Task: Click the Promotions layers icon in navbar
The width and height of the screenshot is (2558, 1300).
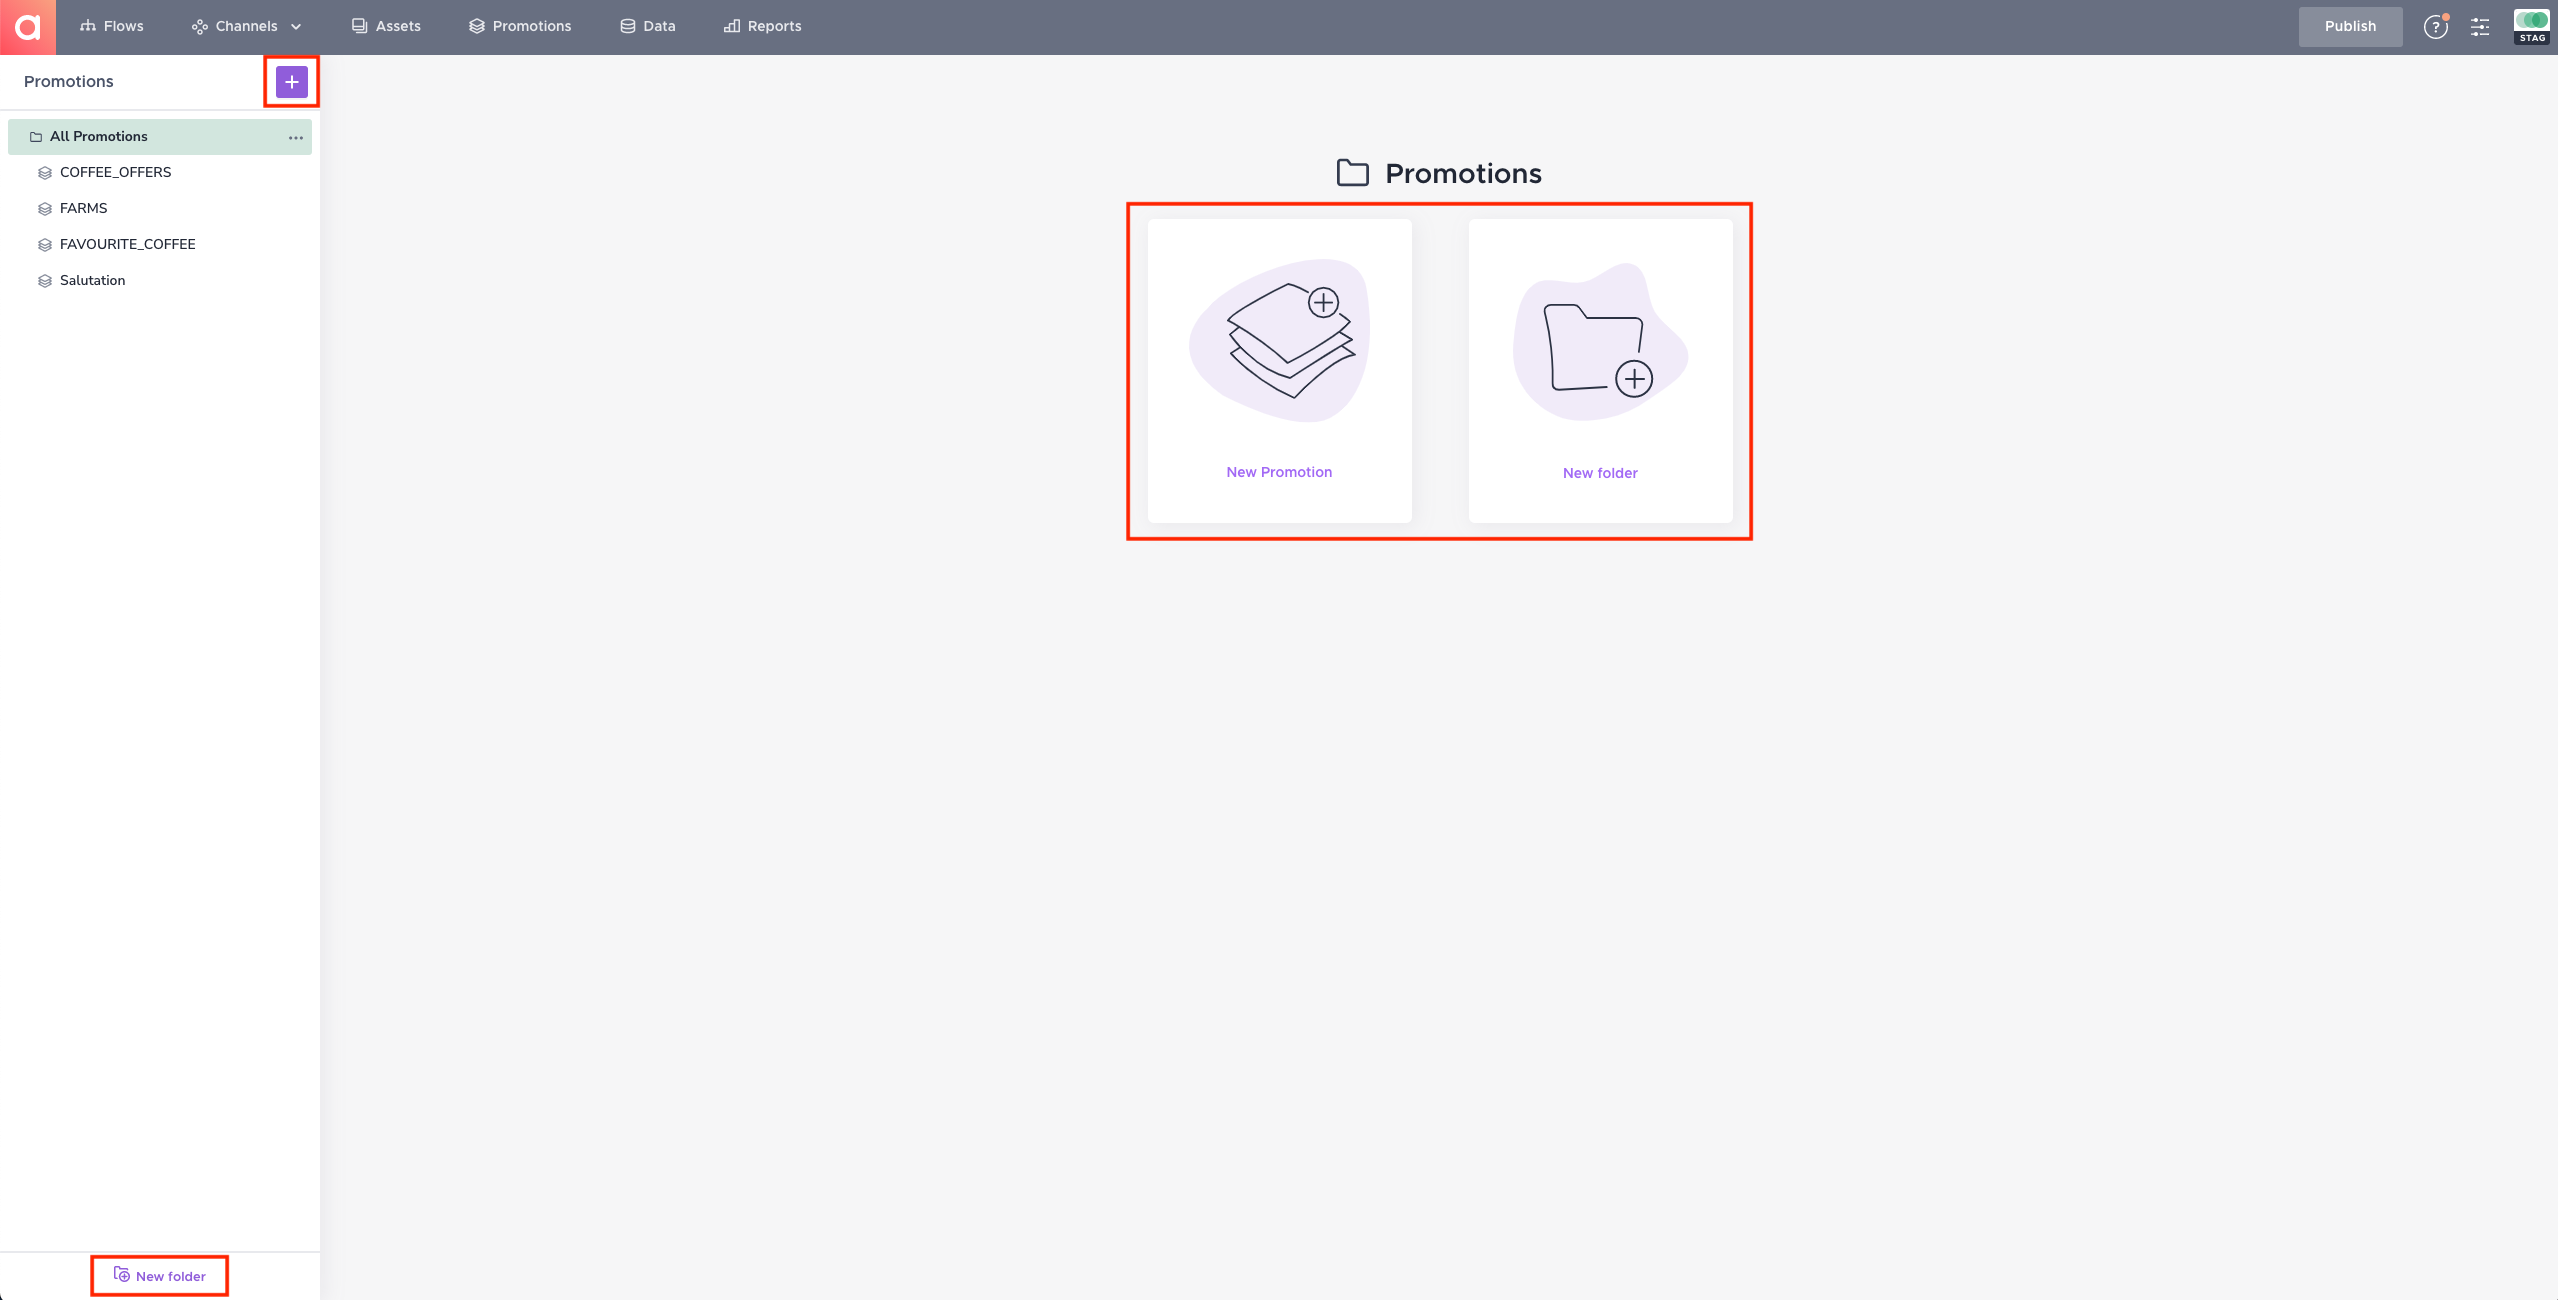Action: pos(477,26)
